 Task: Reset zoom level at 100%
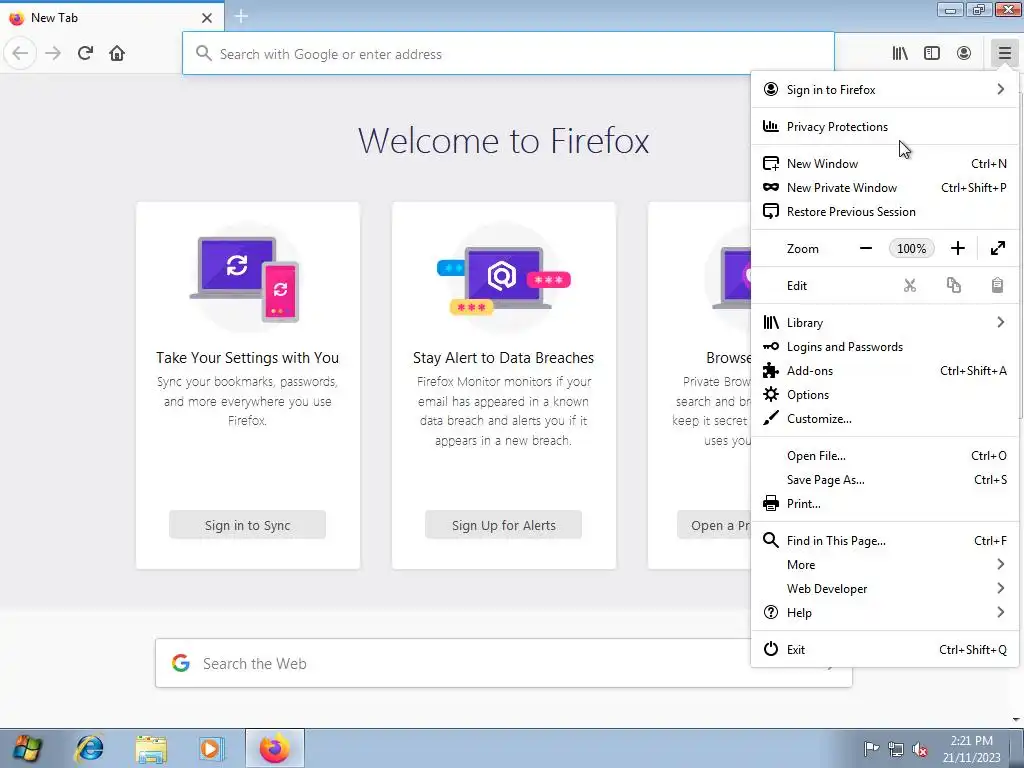pyautogui.click(x=912, y=248)
